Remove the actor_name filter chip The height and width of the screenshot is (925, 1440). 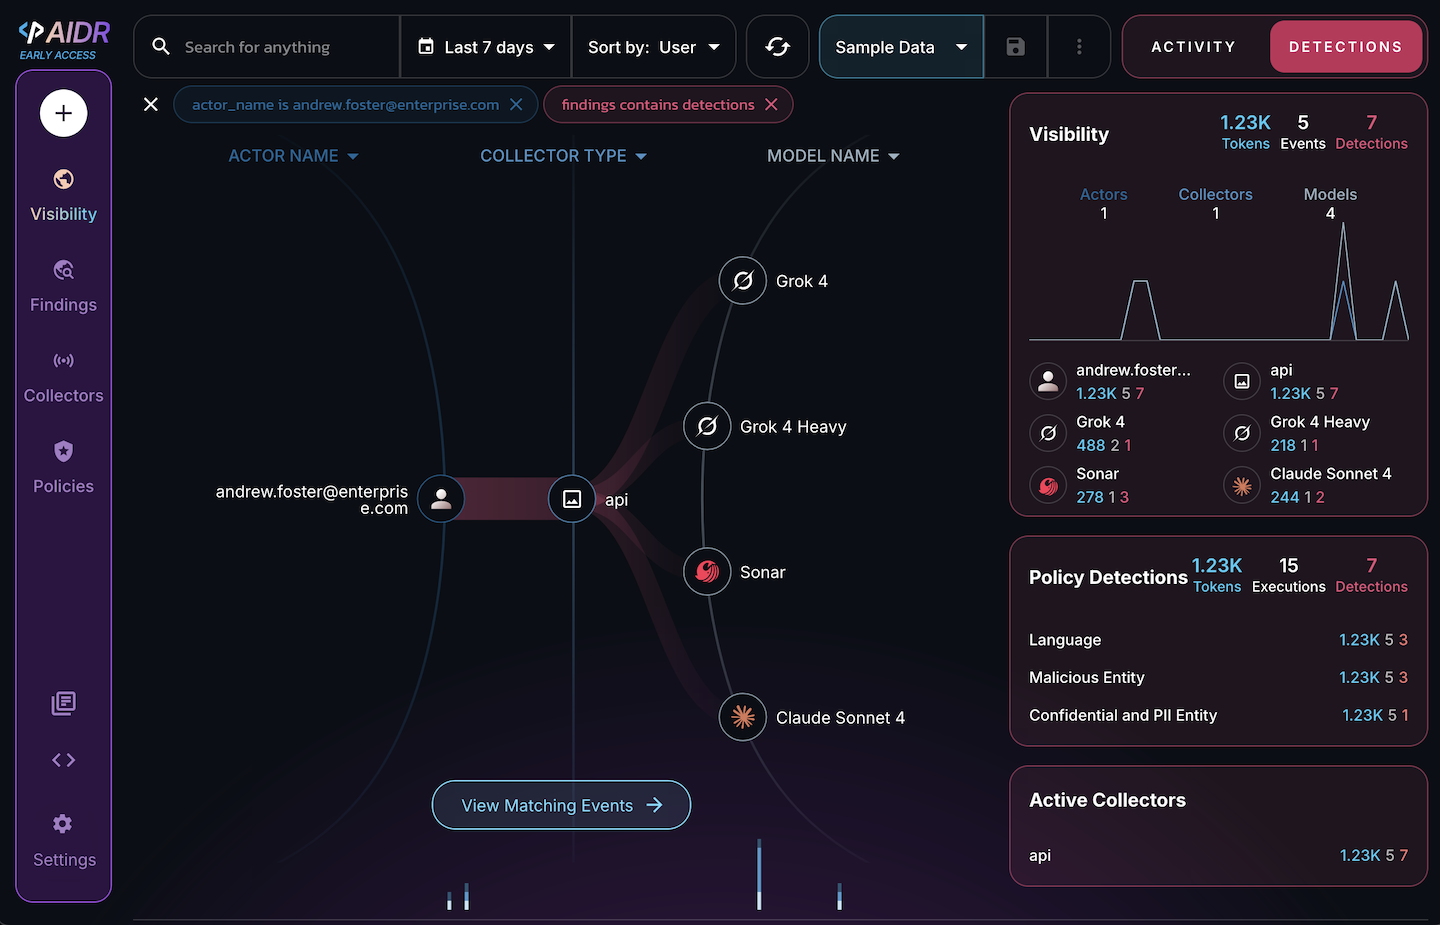[x=516, y=105]
